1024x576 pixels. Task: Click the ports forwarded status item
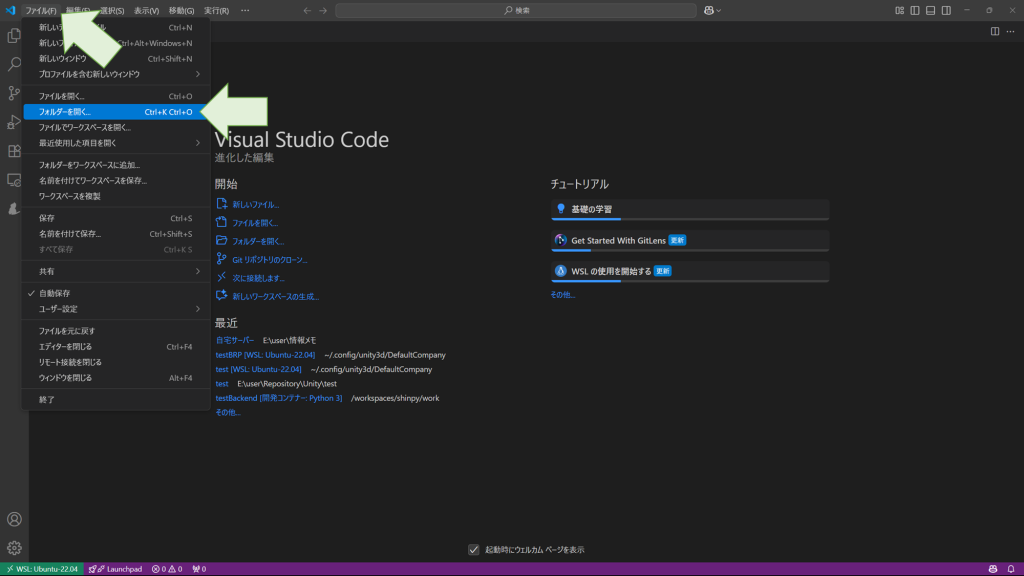point(199,569)
